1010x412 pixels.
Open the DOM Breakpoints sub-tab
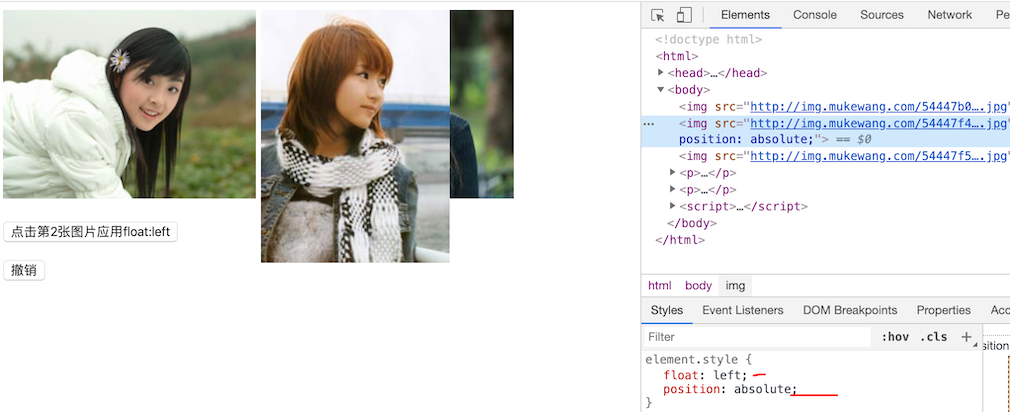(x=850, y=310)
